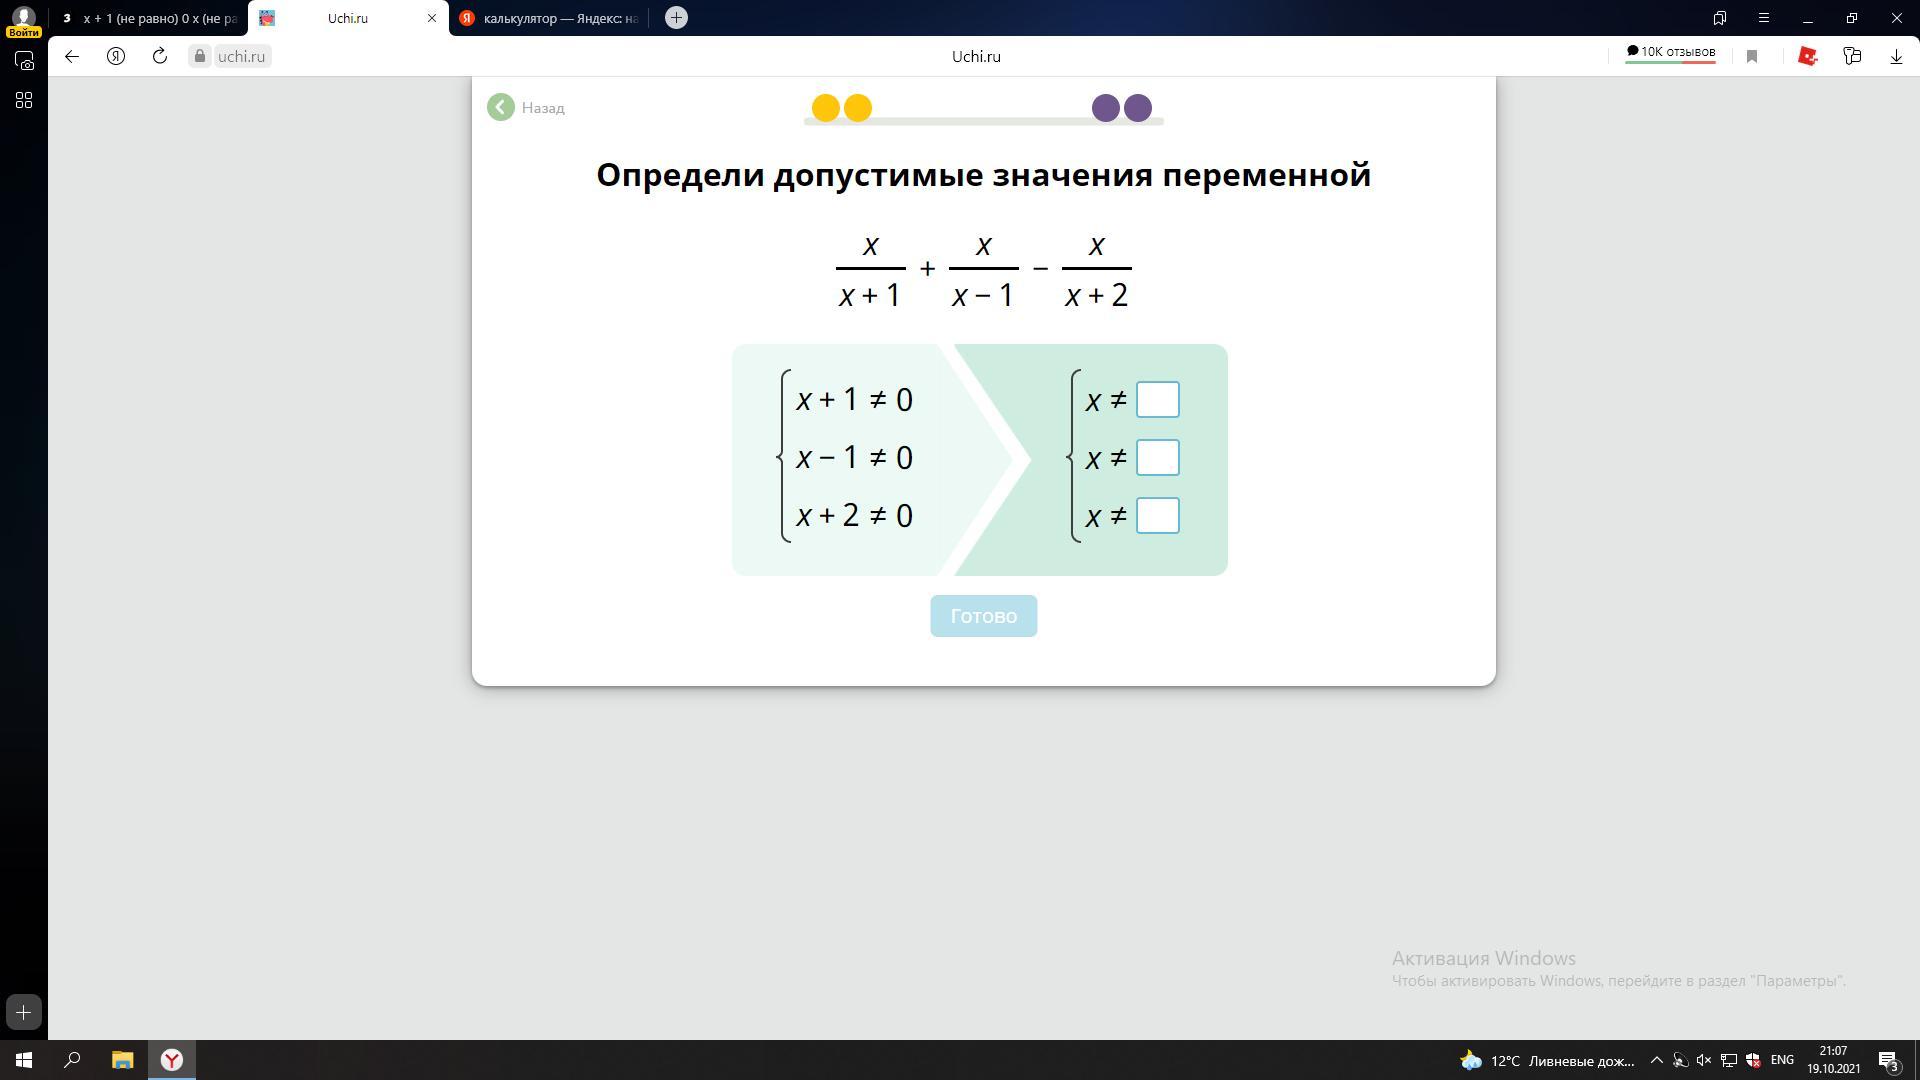Click the ENG language indicator
Image resolution: width=1920 pixels, height=1080 pixels.
1782,1060
